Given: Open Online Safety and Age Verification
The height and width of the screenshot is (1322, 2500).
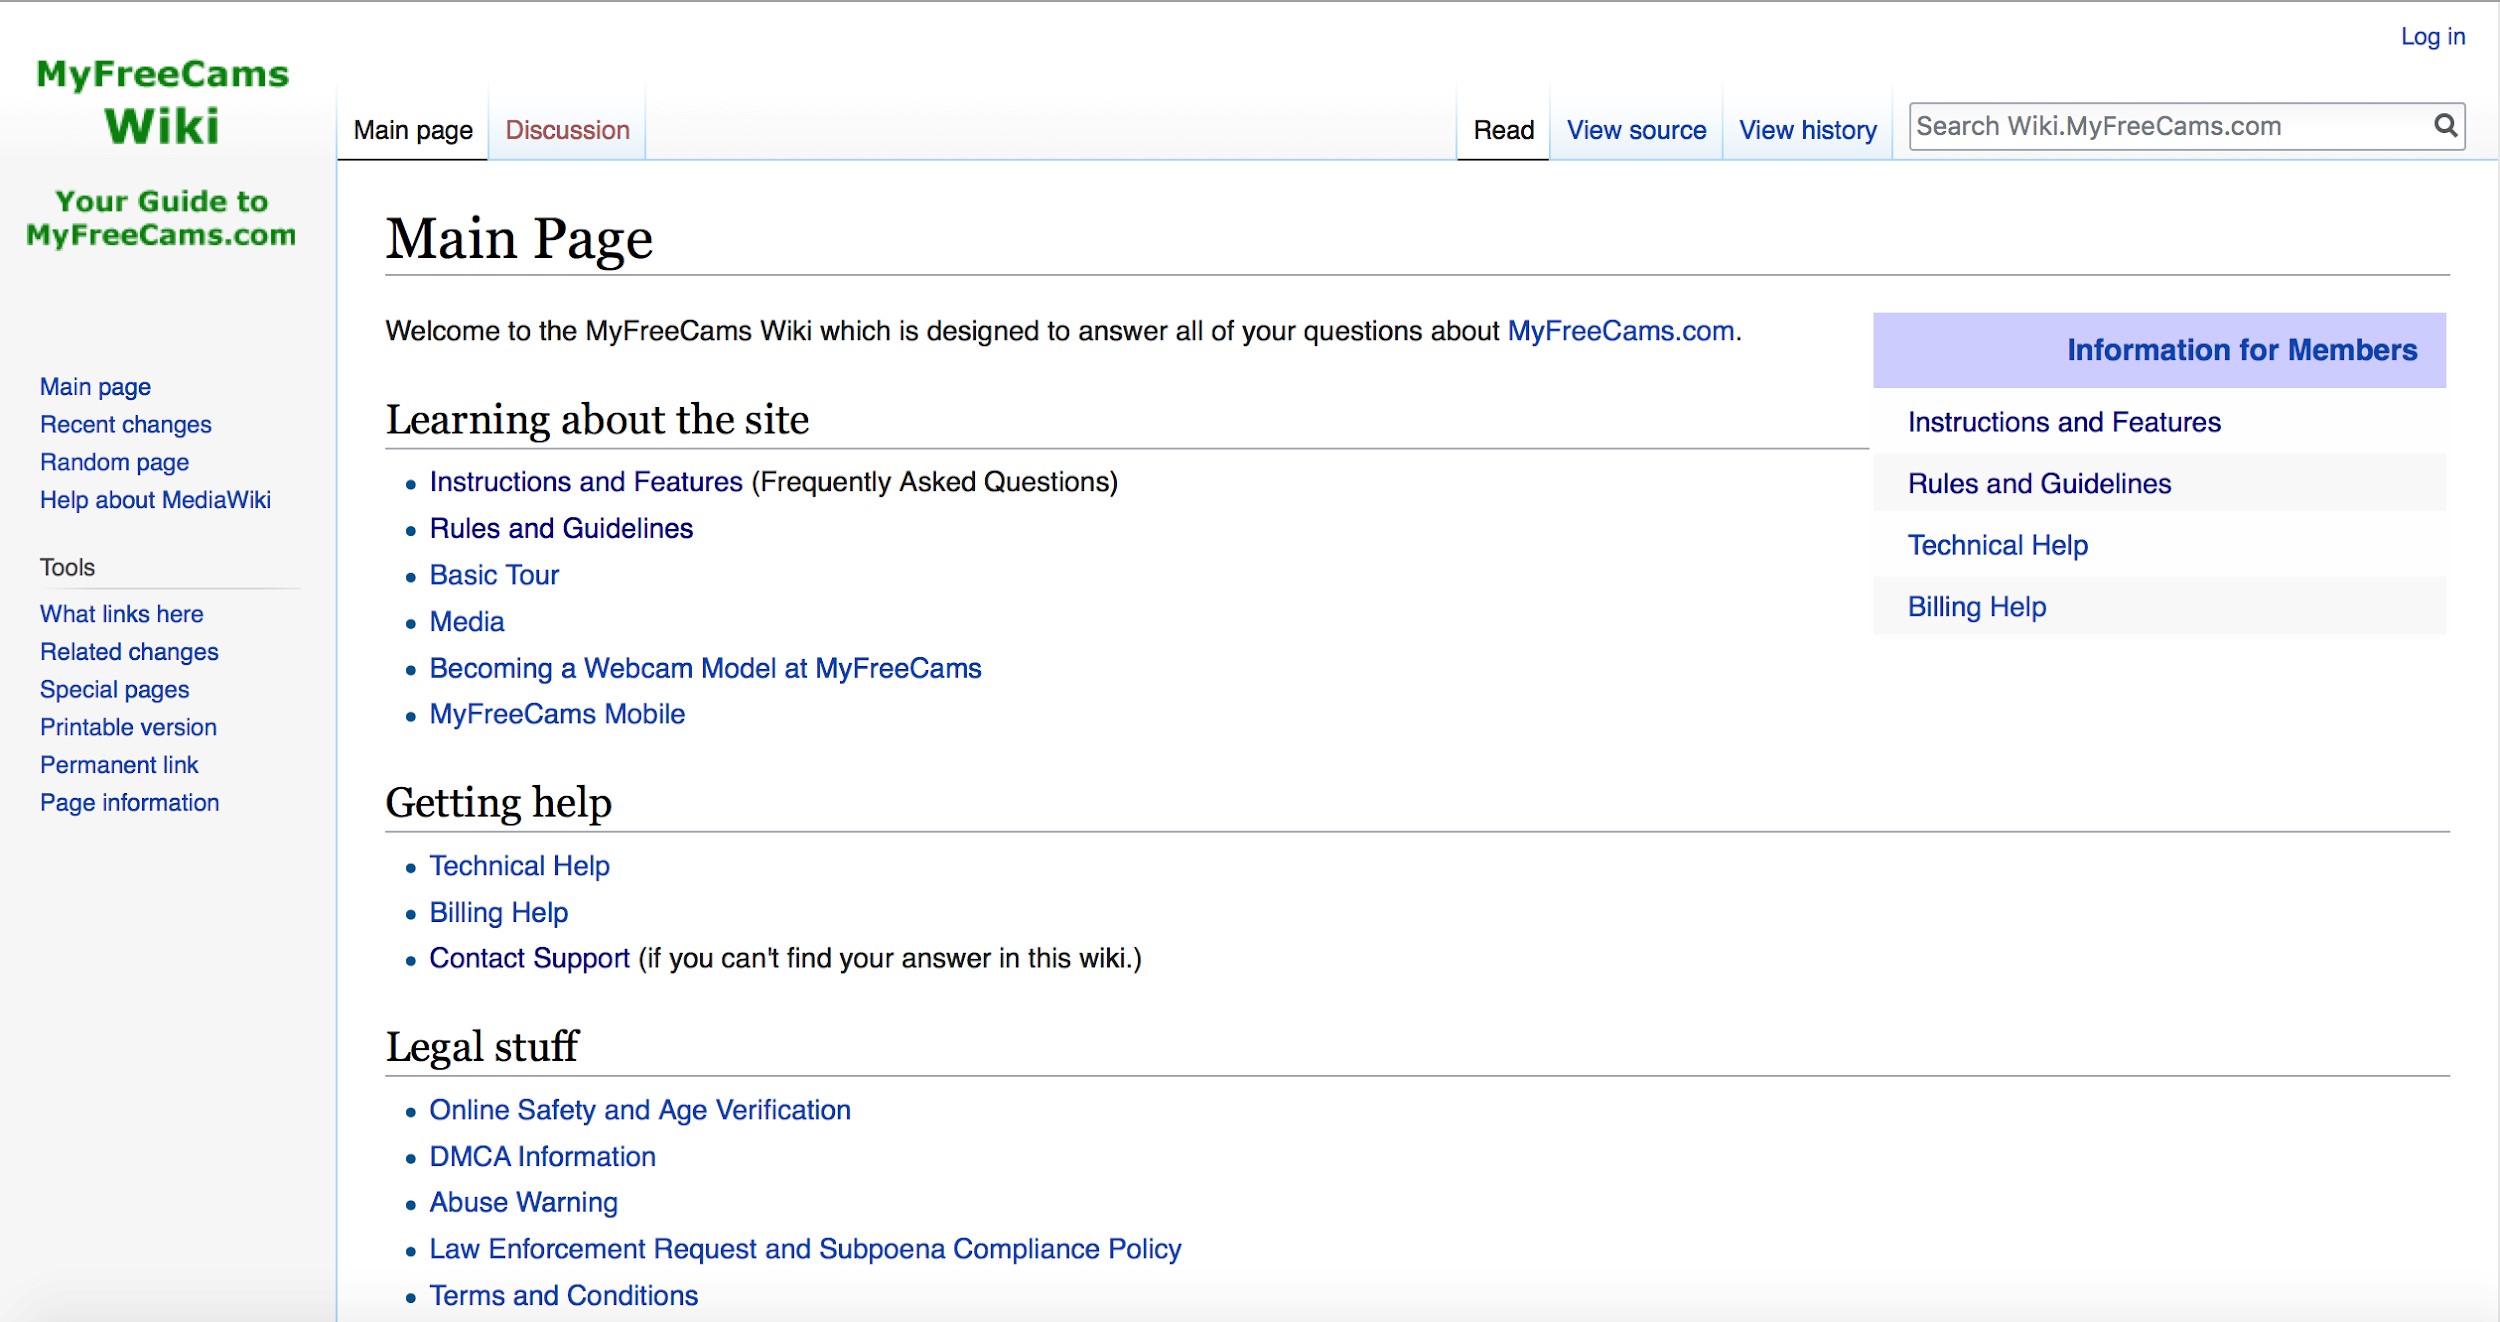Looking at the screenshot, I should coord(640,1110).
